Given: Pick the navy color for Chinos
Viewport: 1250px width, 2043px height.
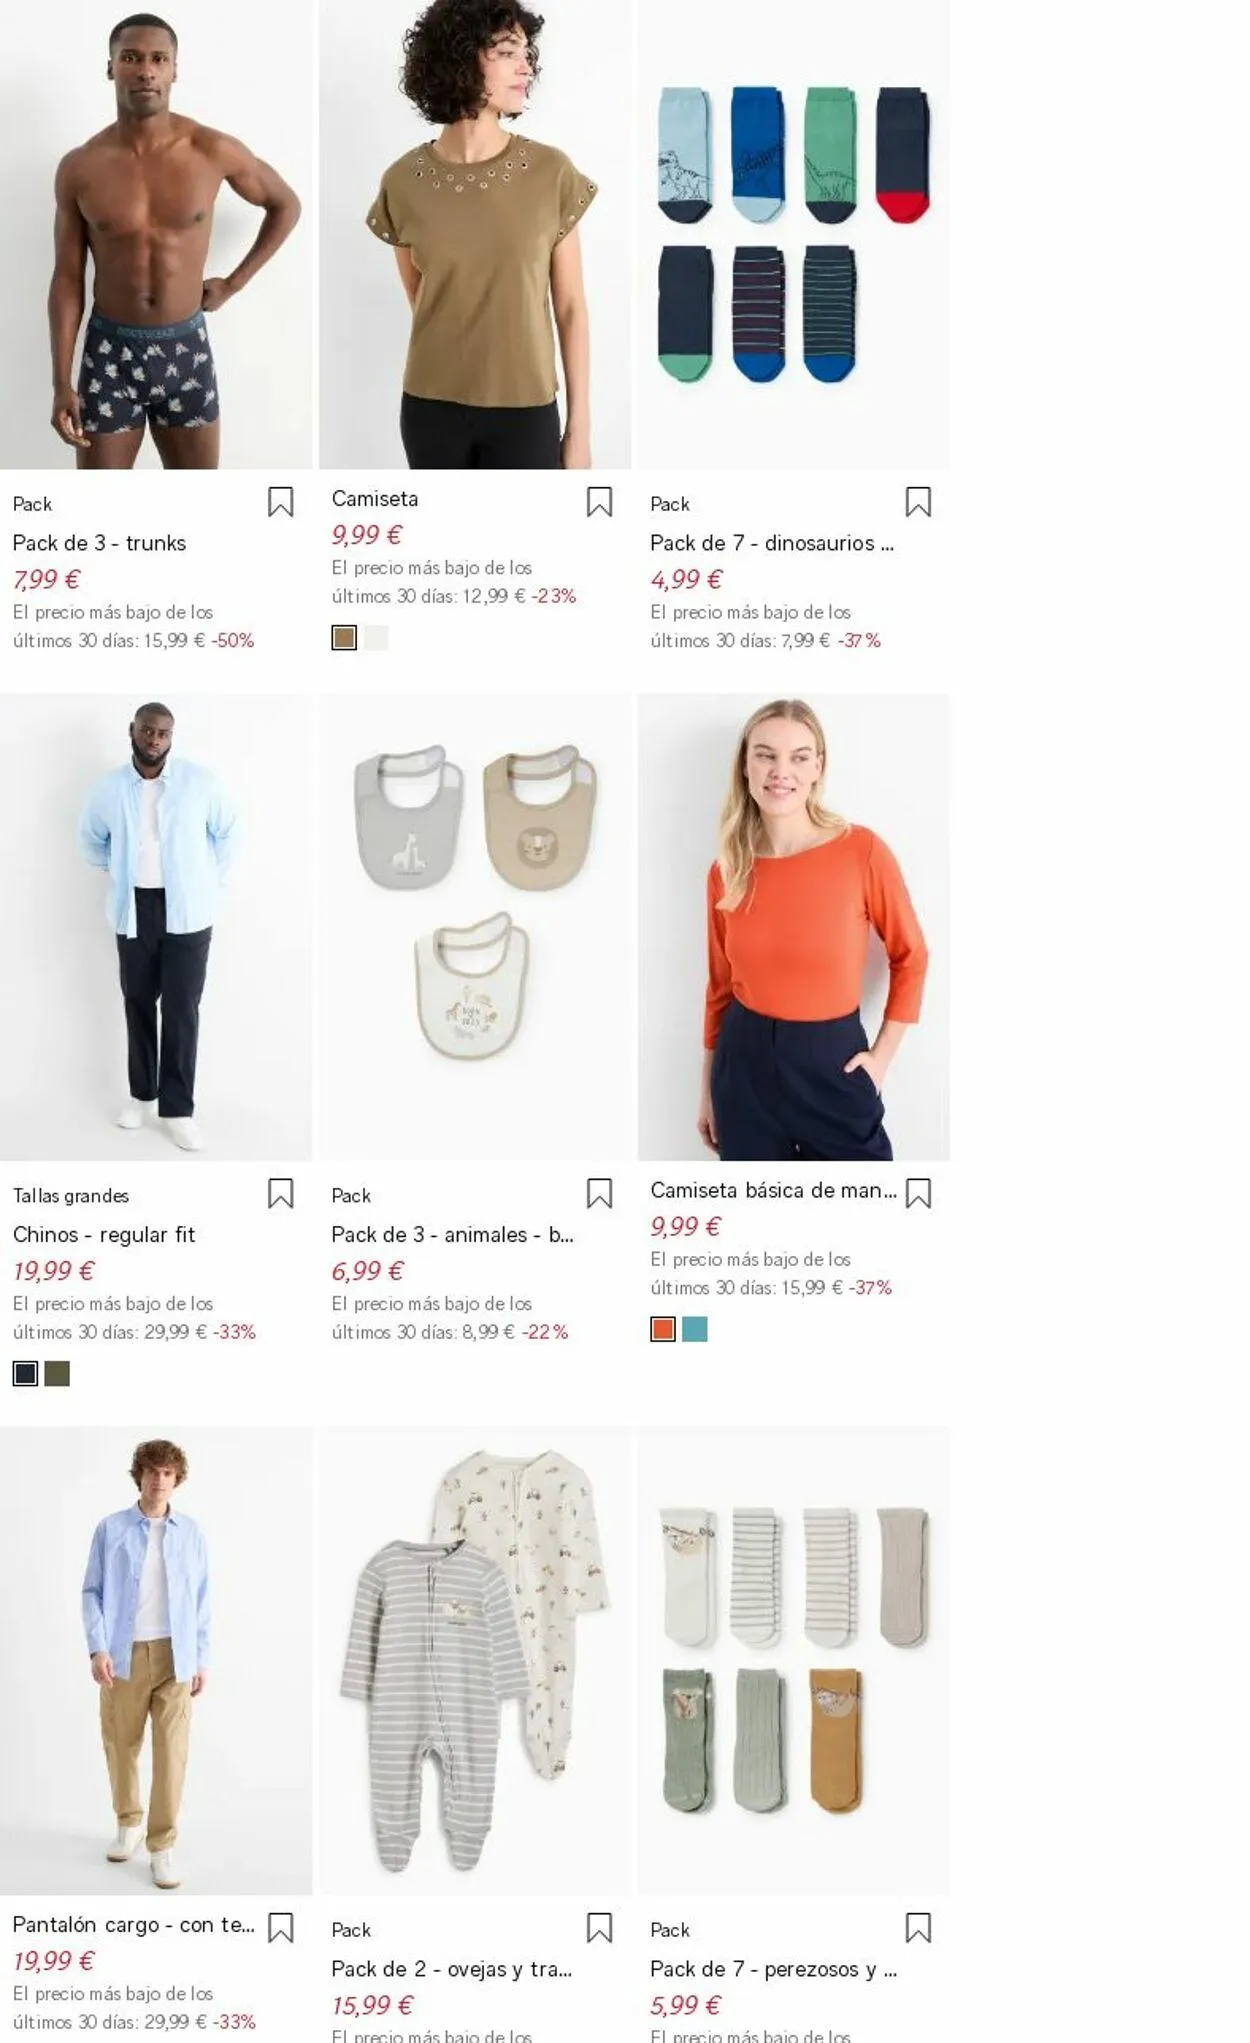Looking at the screenshot, I should tap(25, 1374).
